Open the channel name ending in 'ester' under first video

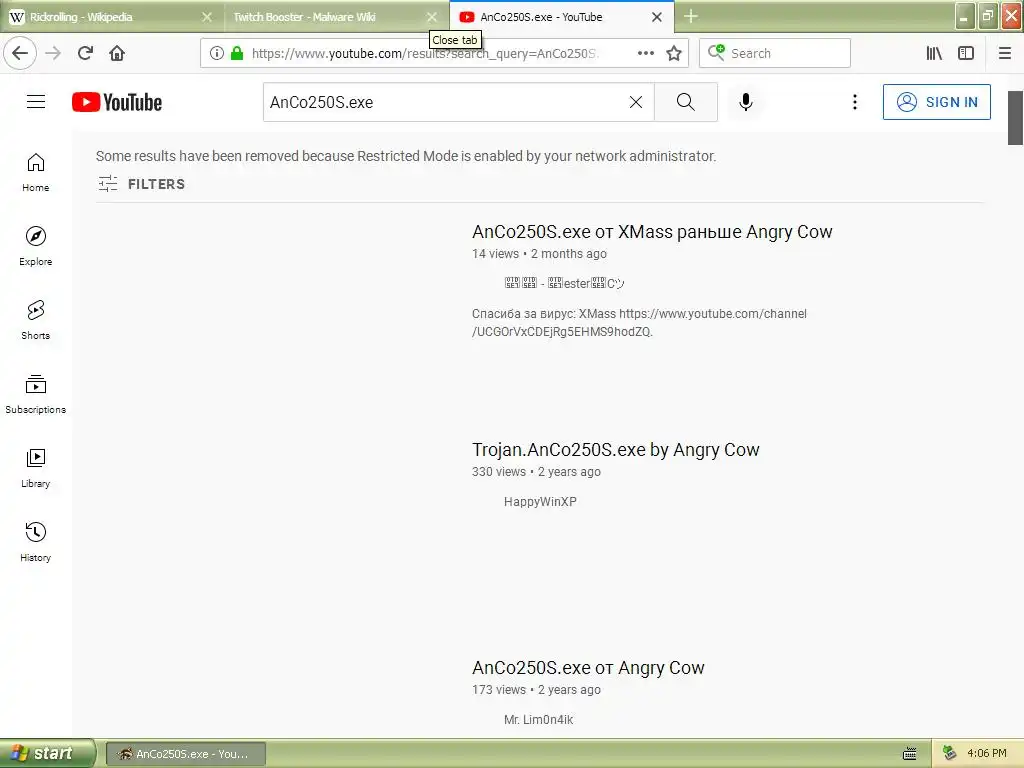point(564,283)
